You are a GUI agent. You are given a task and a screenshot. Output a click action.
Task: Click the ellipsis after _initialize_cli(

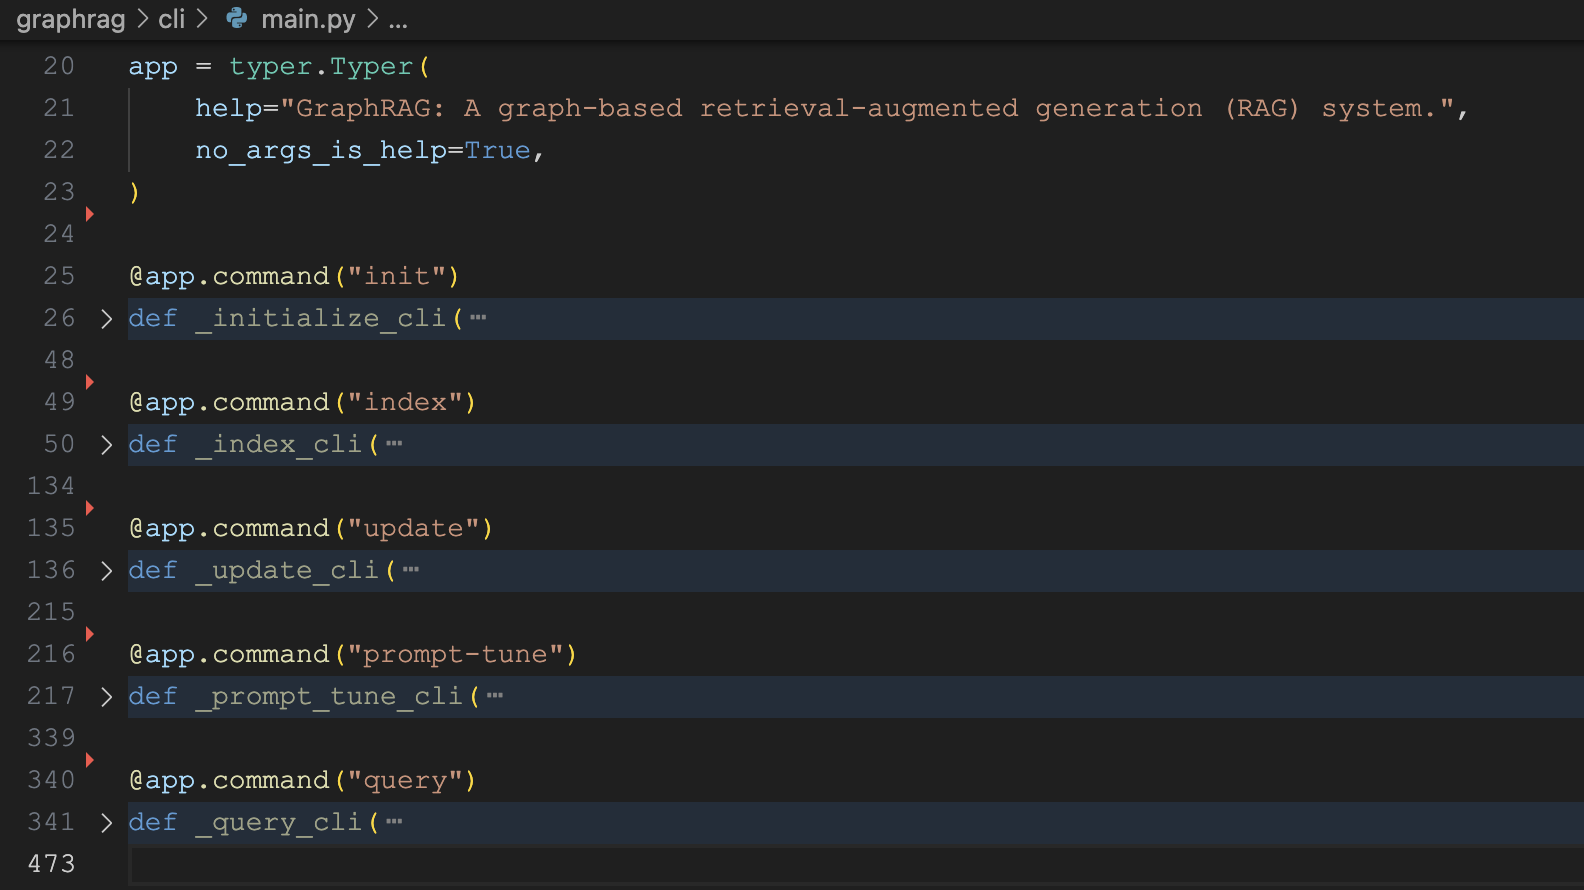coord(478,318)
